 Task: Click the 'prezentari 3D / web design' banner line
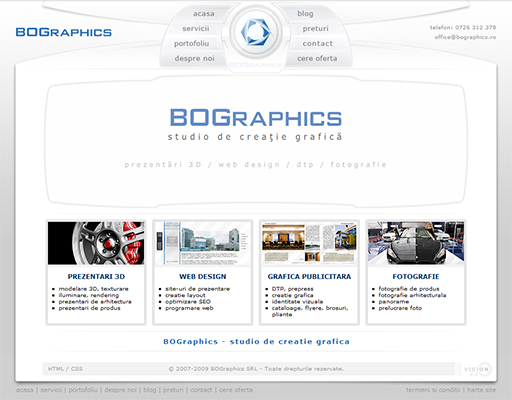click(255, 165)
